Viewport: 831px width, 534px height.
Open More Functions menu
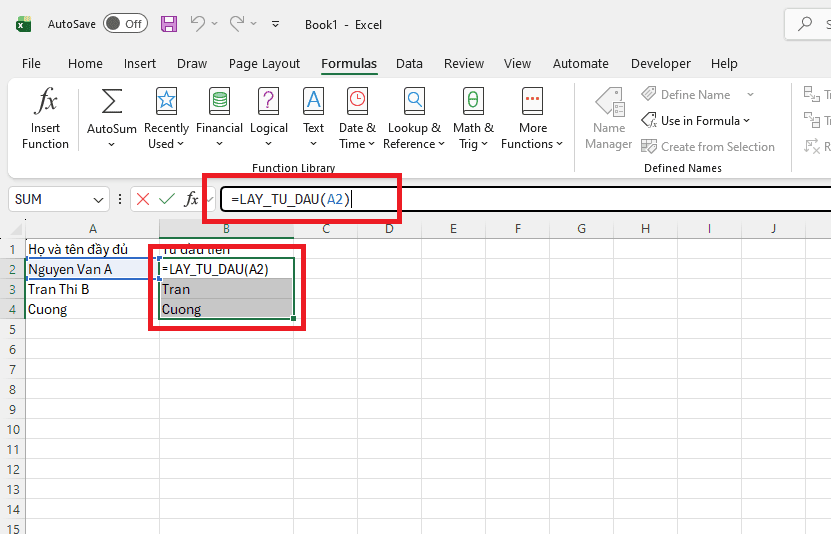tap(532, 119)
